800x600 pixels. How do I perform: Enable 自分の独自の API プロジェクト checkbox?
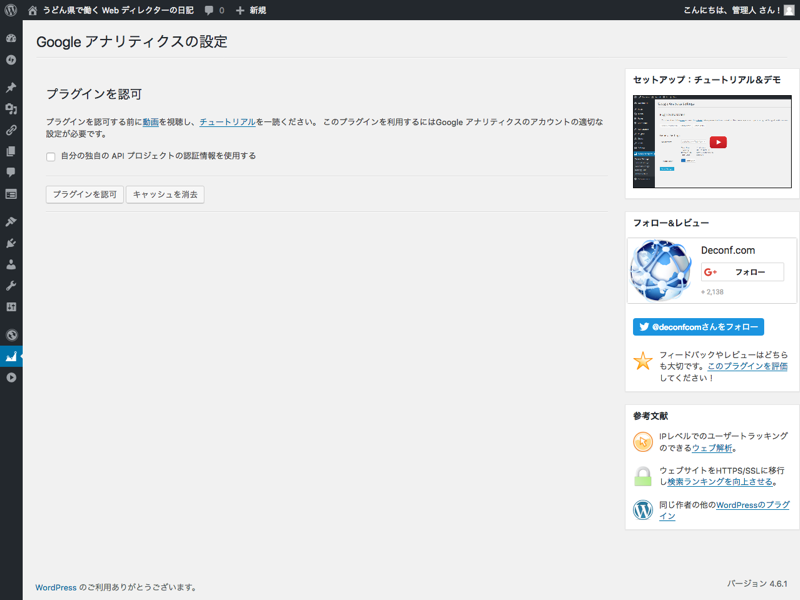click(x=51, y=157)
